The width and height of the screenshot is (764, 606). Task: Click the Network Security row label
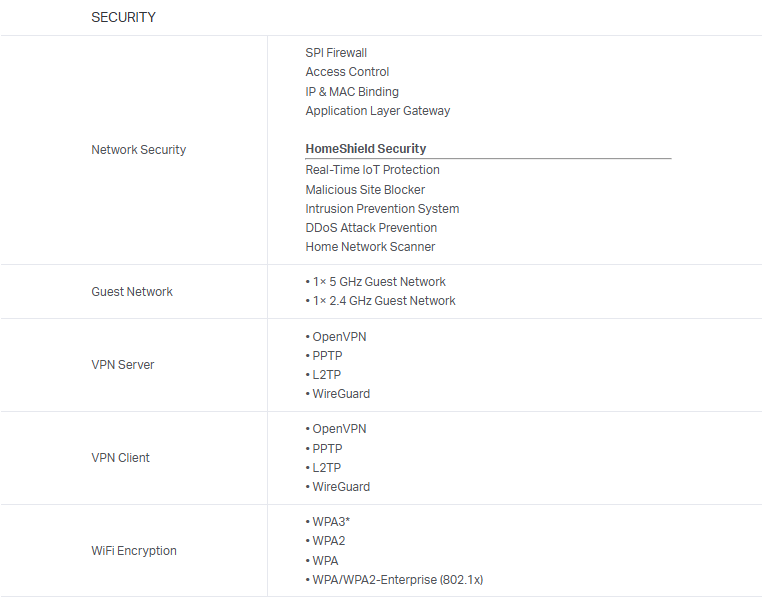138,150
